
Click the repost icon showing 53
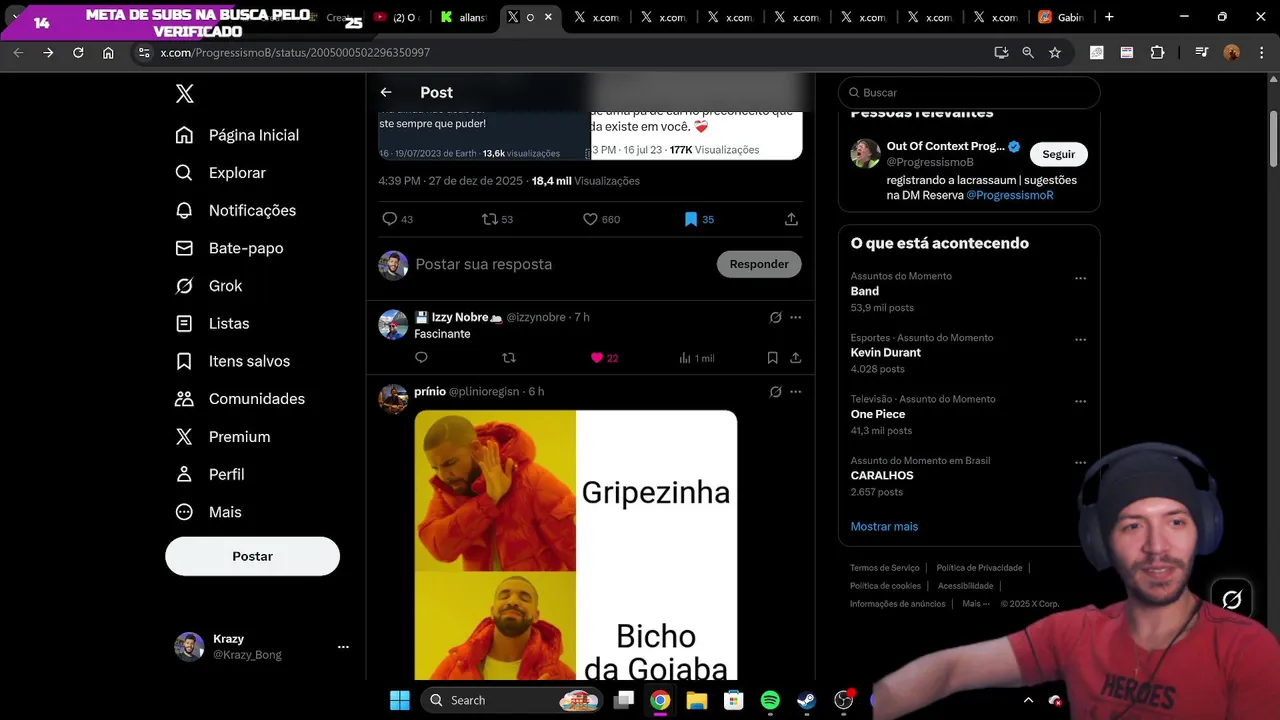tap(490, 219)
